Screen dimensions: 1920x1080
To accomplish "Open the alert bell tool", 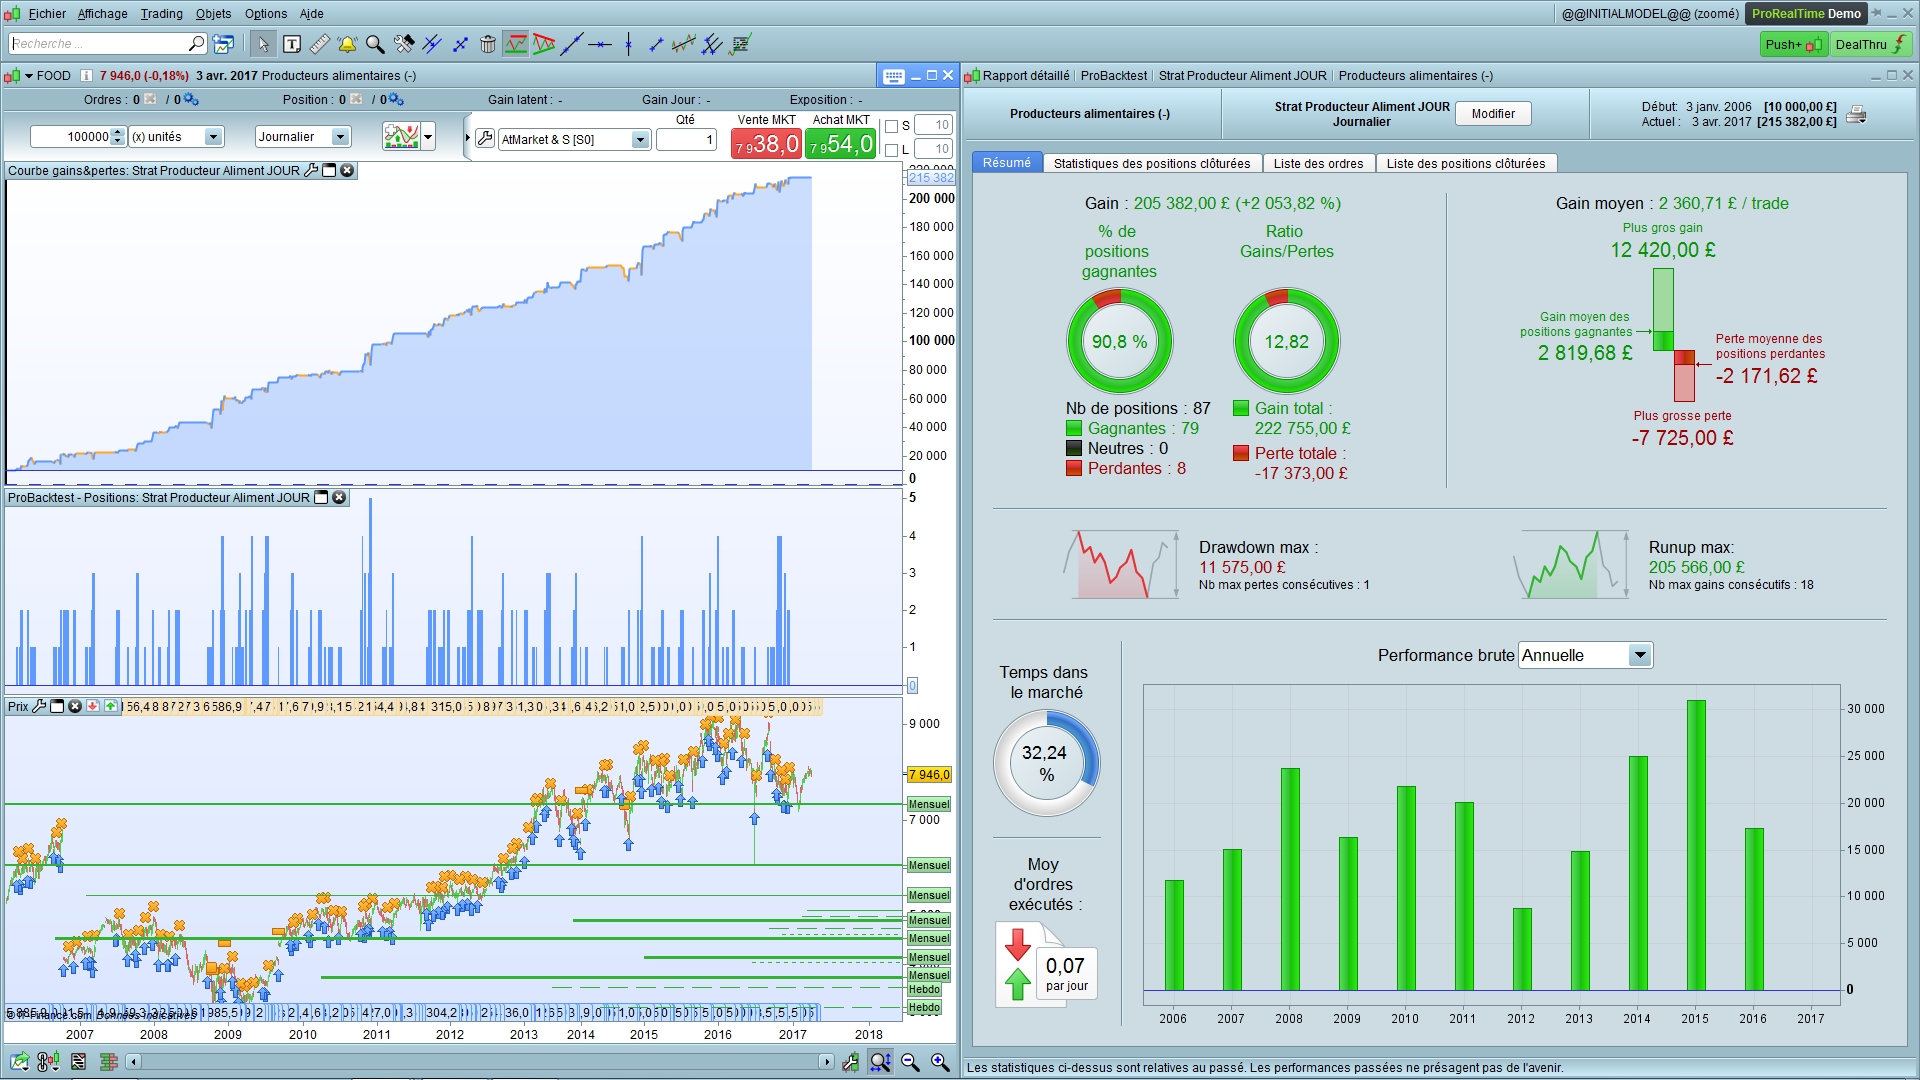I will pyautogui.click(x=347, y=44).
